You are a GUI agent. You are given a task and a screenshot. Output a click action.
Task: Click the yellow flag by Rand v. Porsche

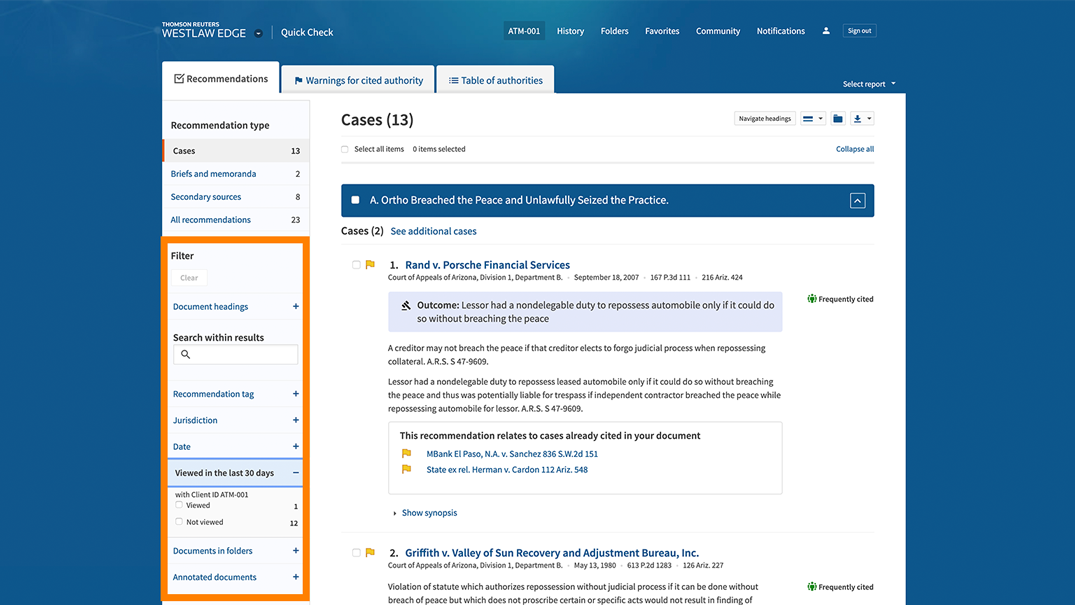click(x=370, y=265)
